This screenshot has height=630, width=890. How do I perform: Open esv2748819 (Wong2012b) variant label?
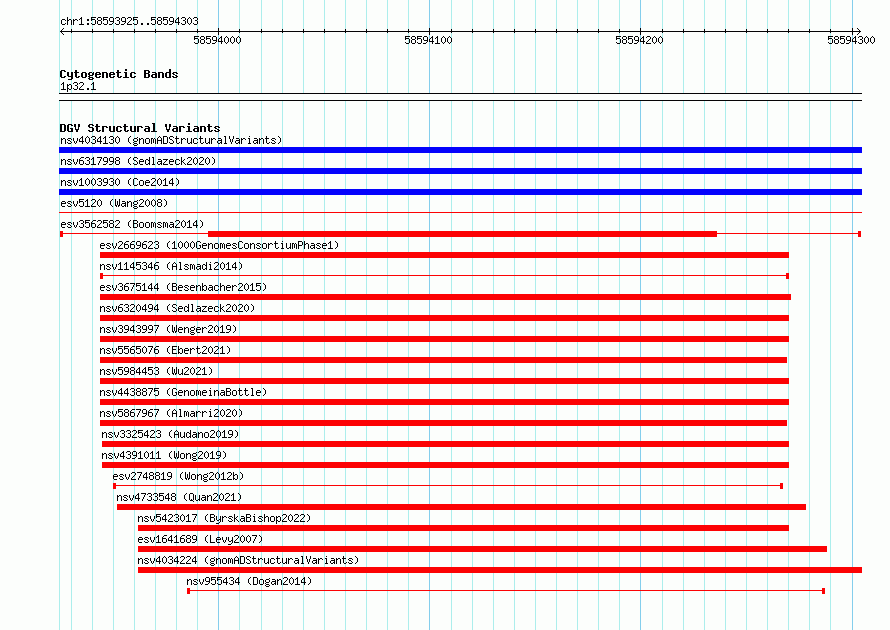pyautogui.click(x=178, y=476)
